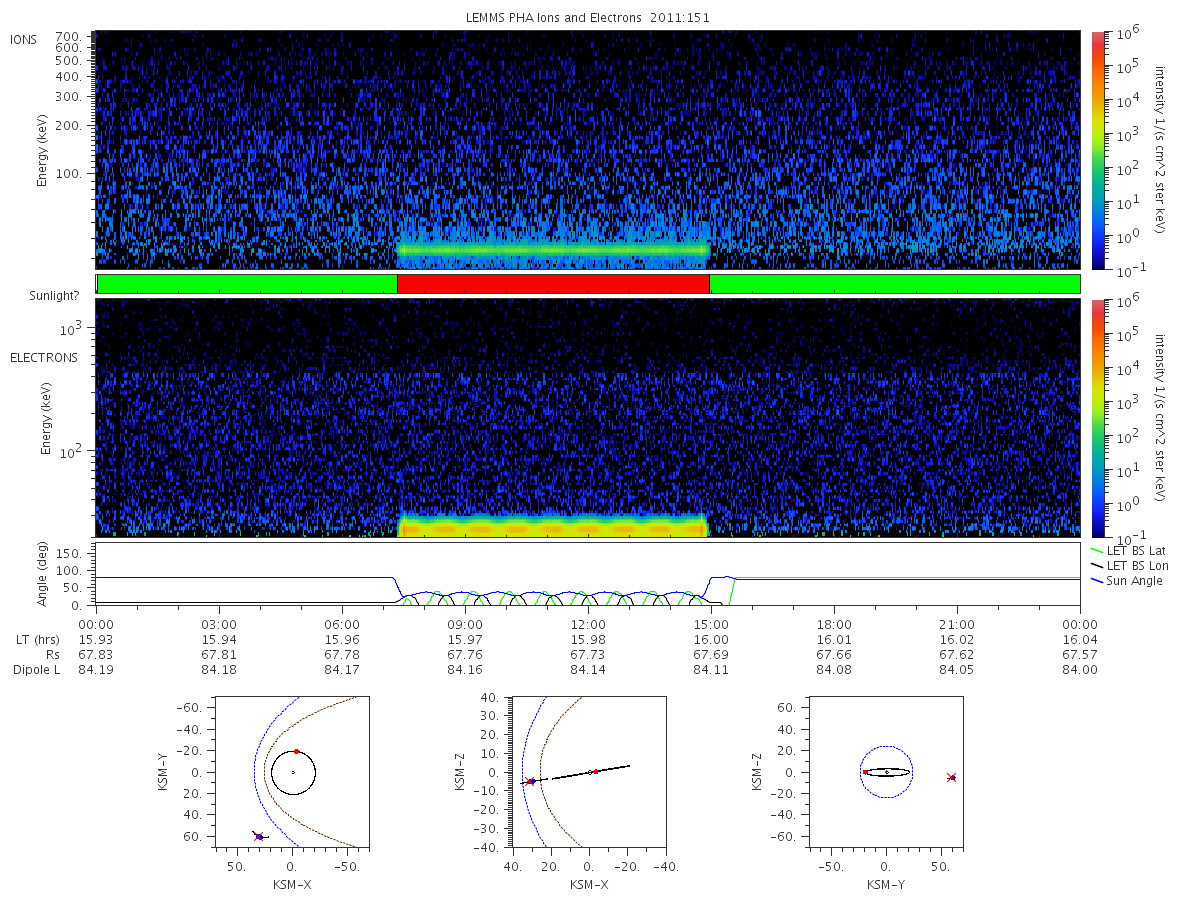
Task: Click the Sunlight? label
Action: [x=40, y=296]
